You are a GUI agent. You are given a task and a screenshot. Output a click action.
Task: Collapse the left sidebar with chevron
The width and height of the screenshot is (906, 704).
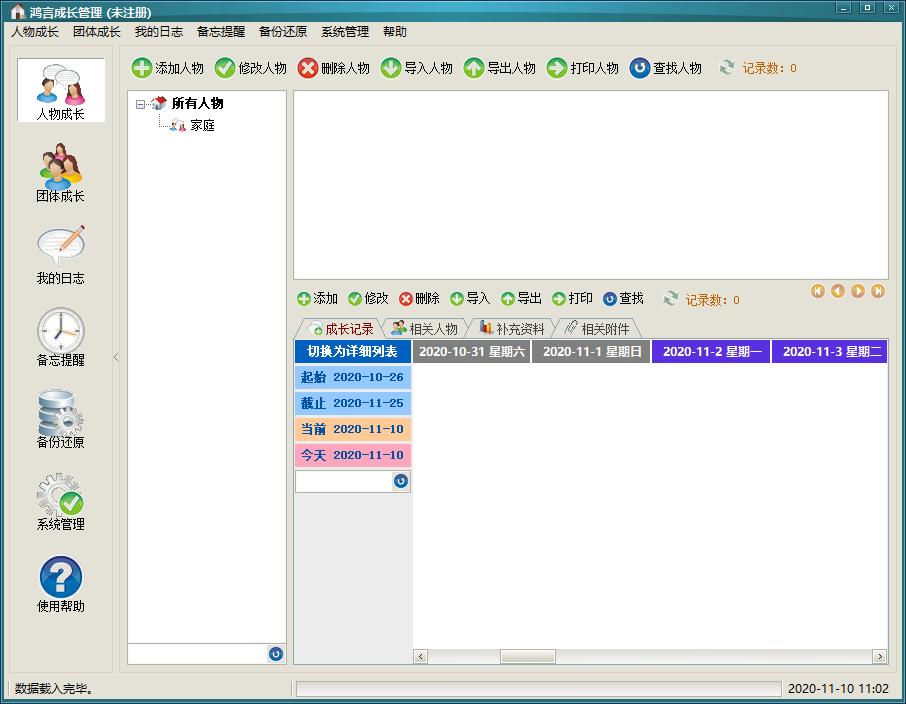tap(116, 357)
